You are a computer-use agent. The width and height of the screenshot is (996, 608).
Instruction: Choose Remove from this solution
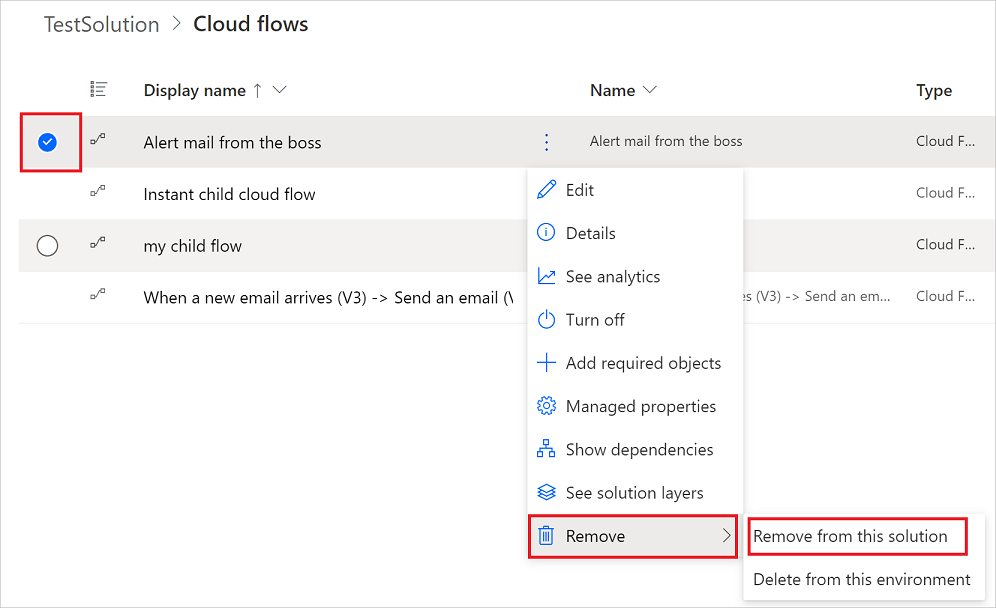tap(857, 536)
